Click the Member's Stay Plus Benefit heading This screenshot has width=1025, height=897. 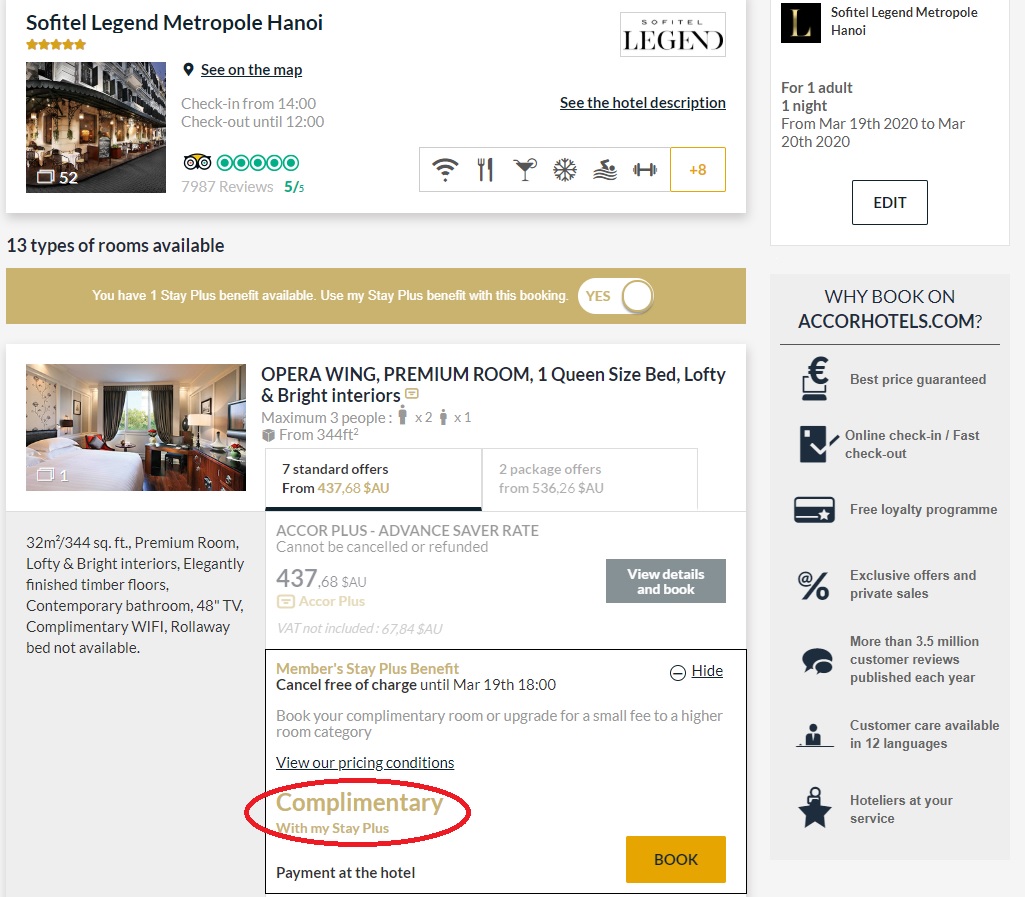(367, 668)
